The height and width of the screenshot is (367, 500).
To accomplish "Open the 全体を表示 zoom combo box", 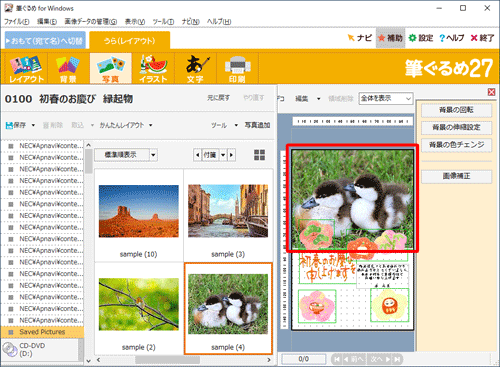I will tap(386, 98).
